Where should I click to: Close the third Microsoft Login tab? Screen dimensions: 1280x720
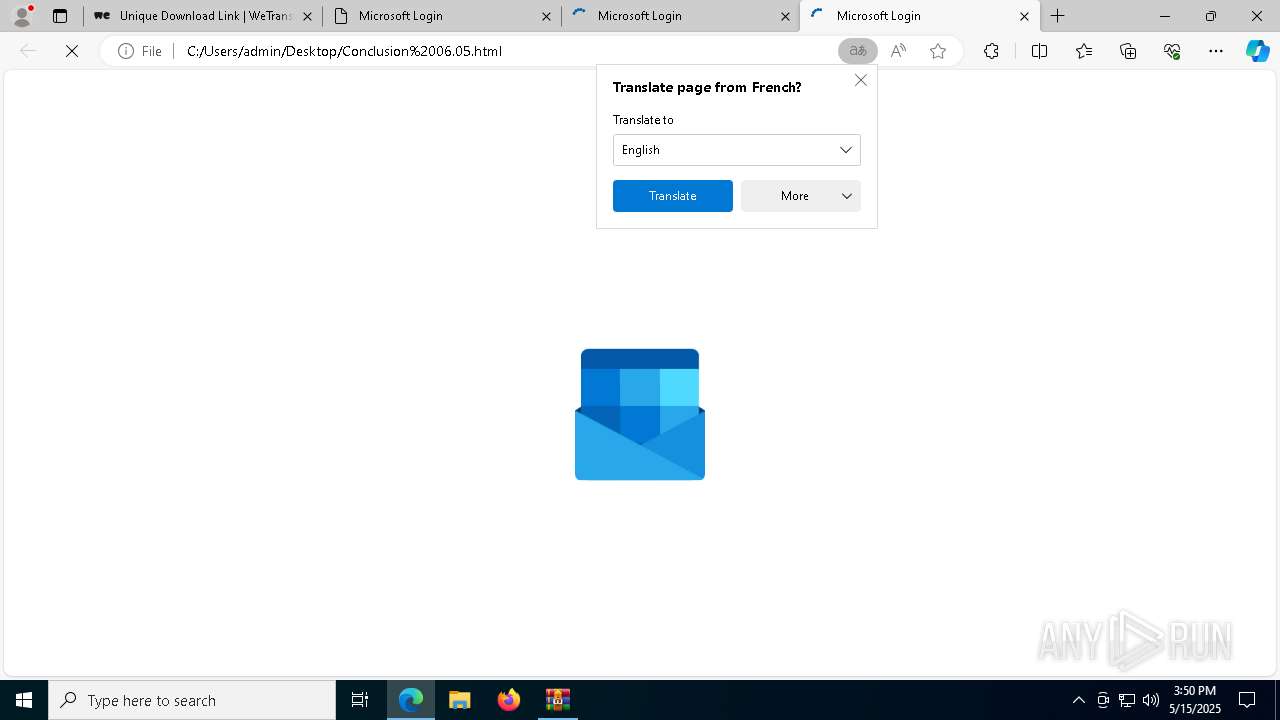click(x=785, y=16)
